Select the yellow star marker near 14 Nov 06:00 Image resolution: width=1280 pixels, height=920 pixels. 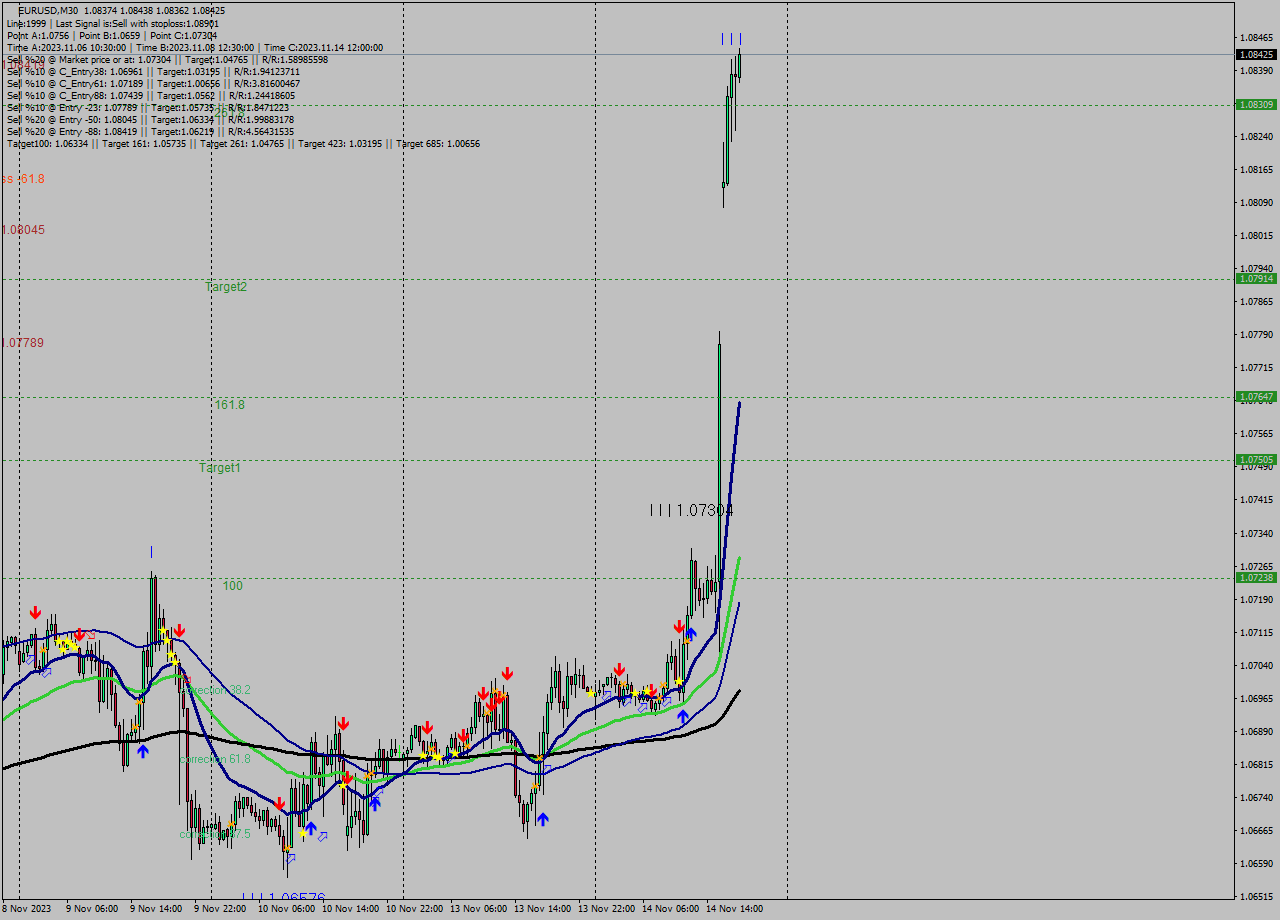679,681
